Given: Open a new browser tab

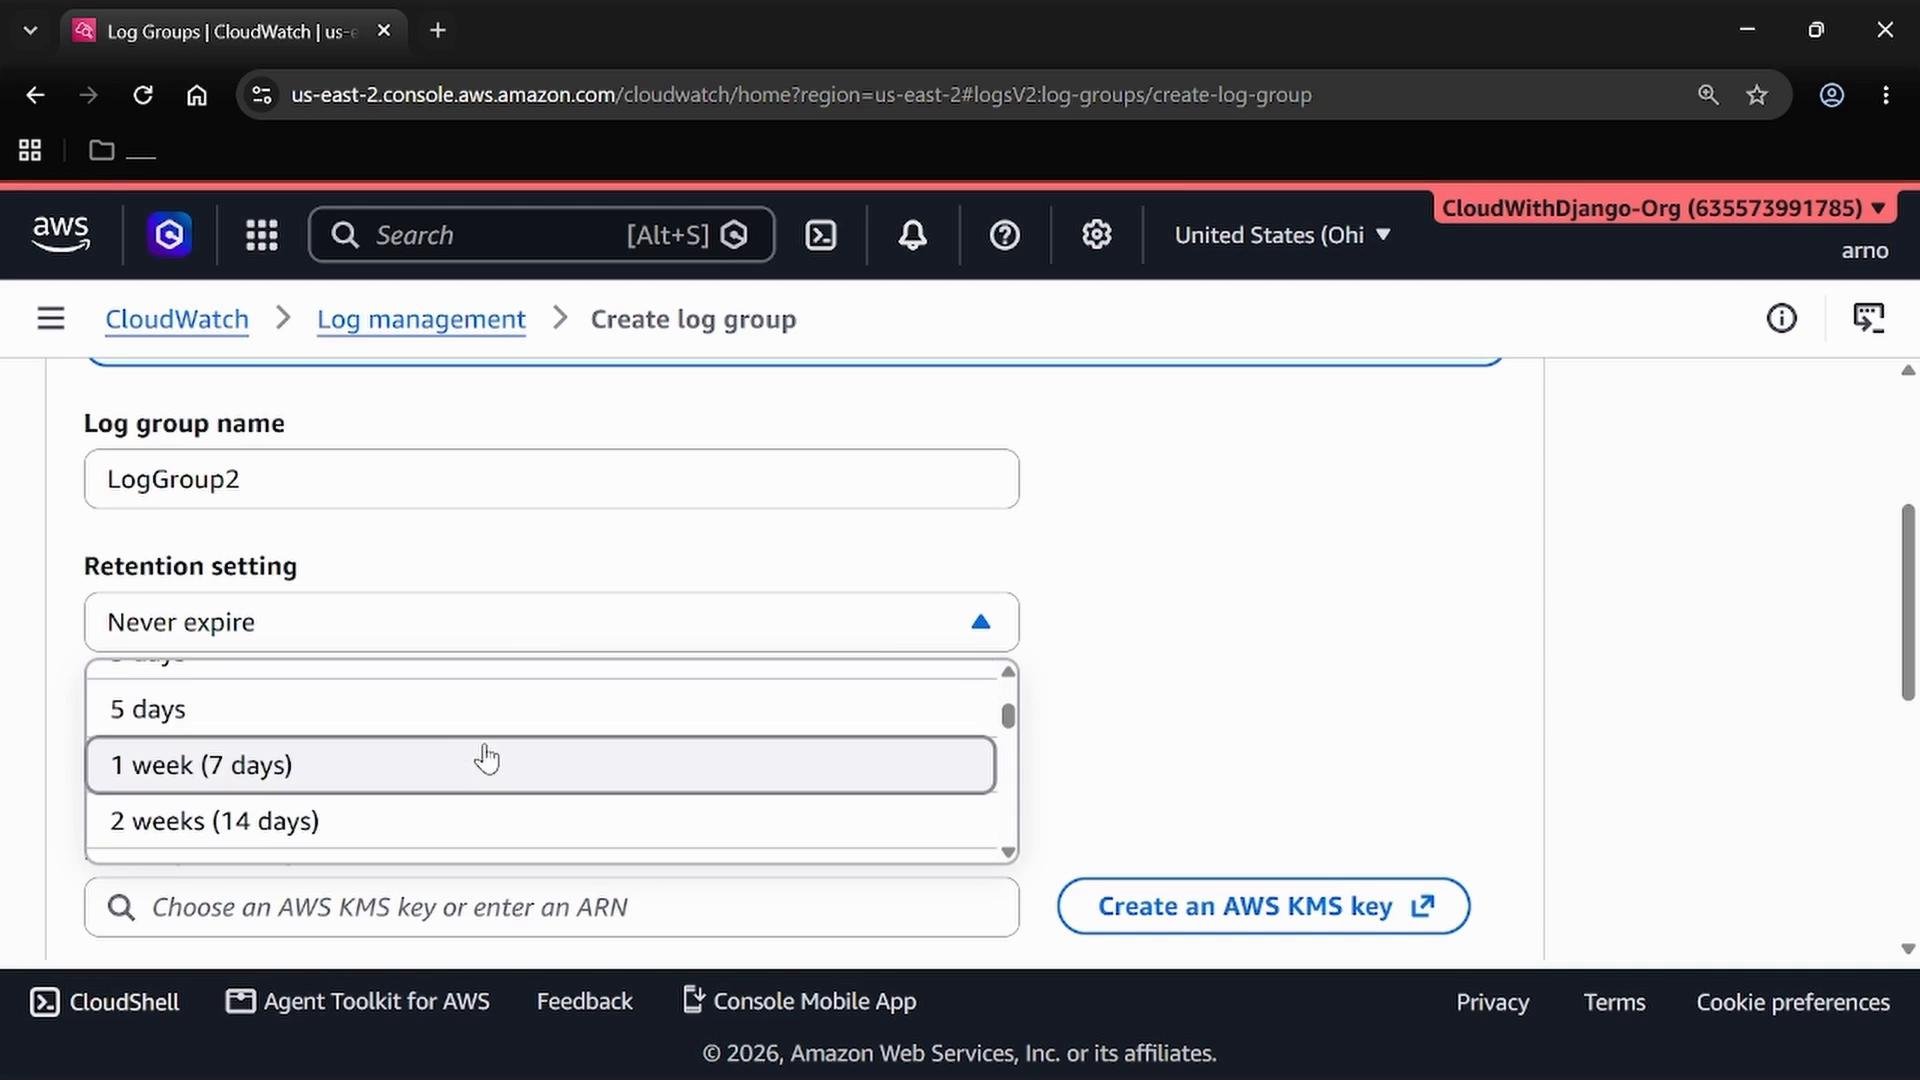Looking at the screenshot, I should coord(438,31).
